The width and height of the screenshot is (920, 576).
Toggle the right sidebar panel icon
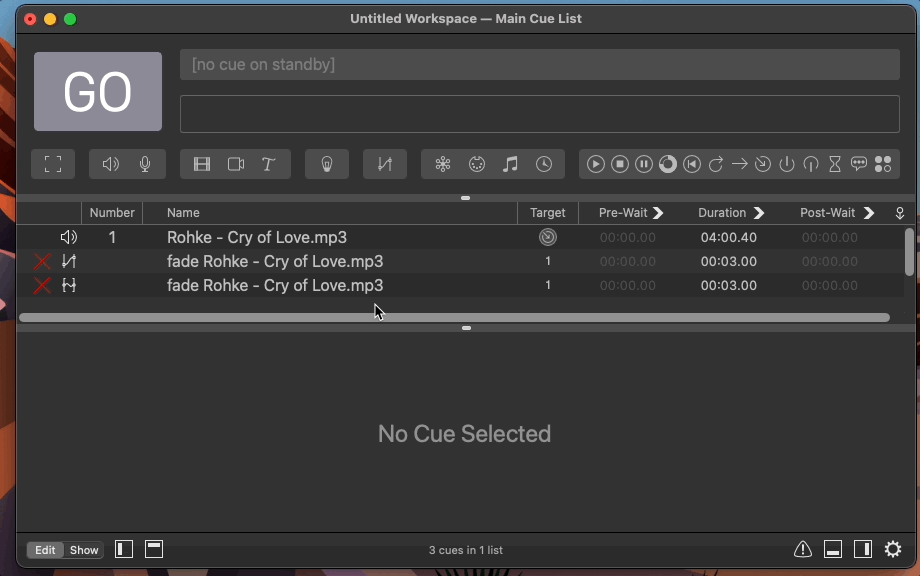(x=863, y=550)
